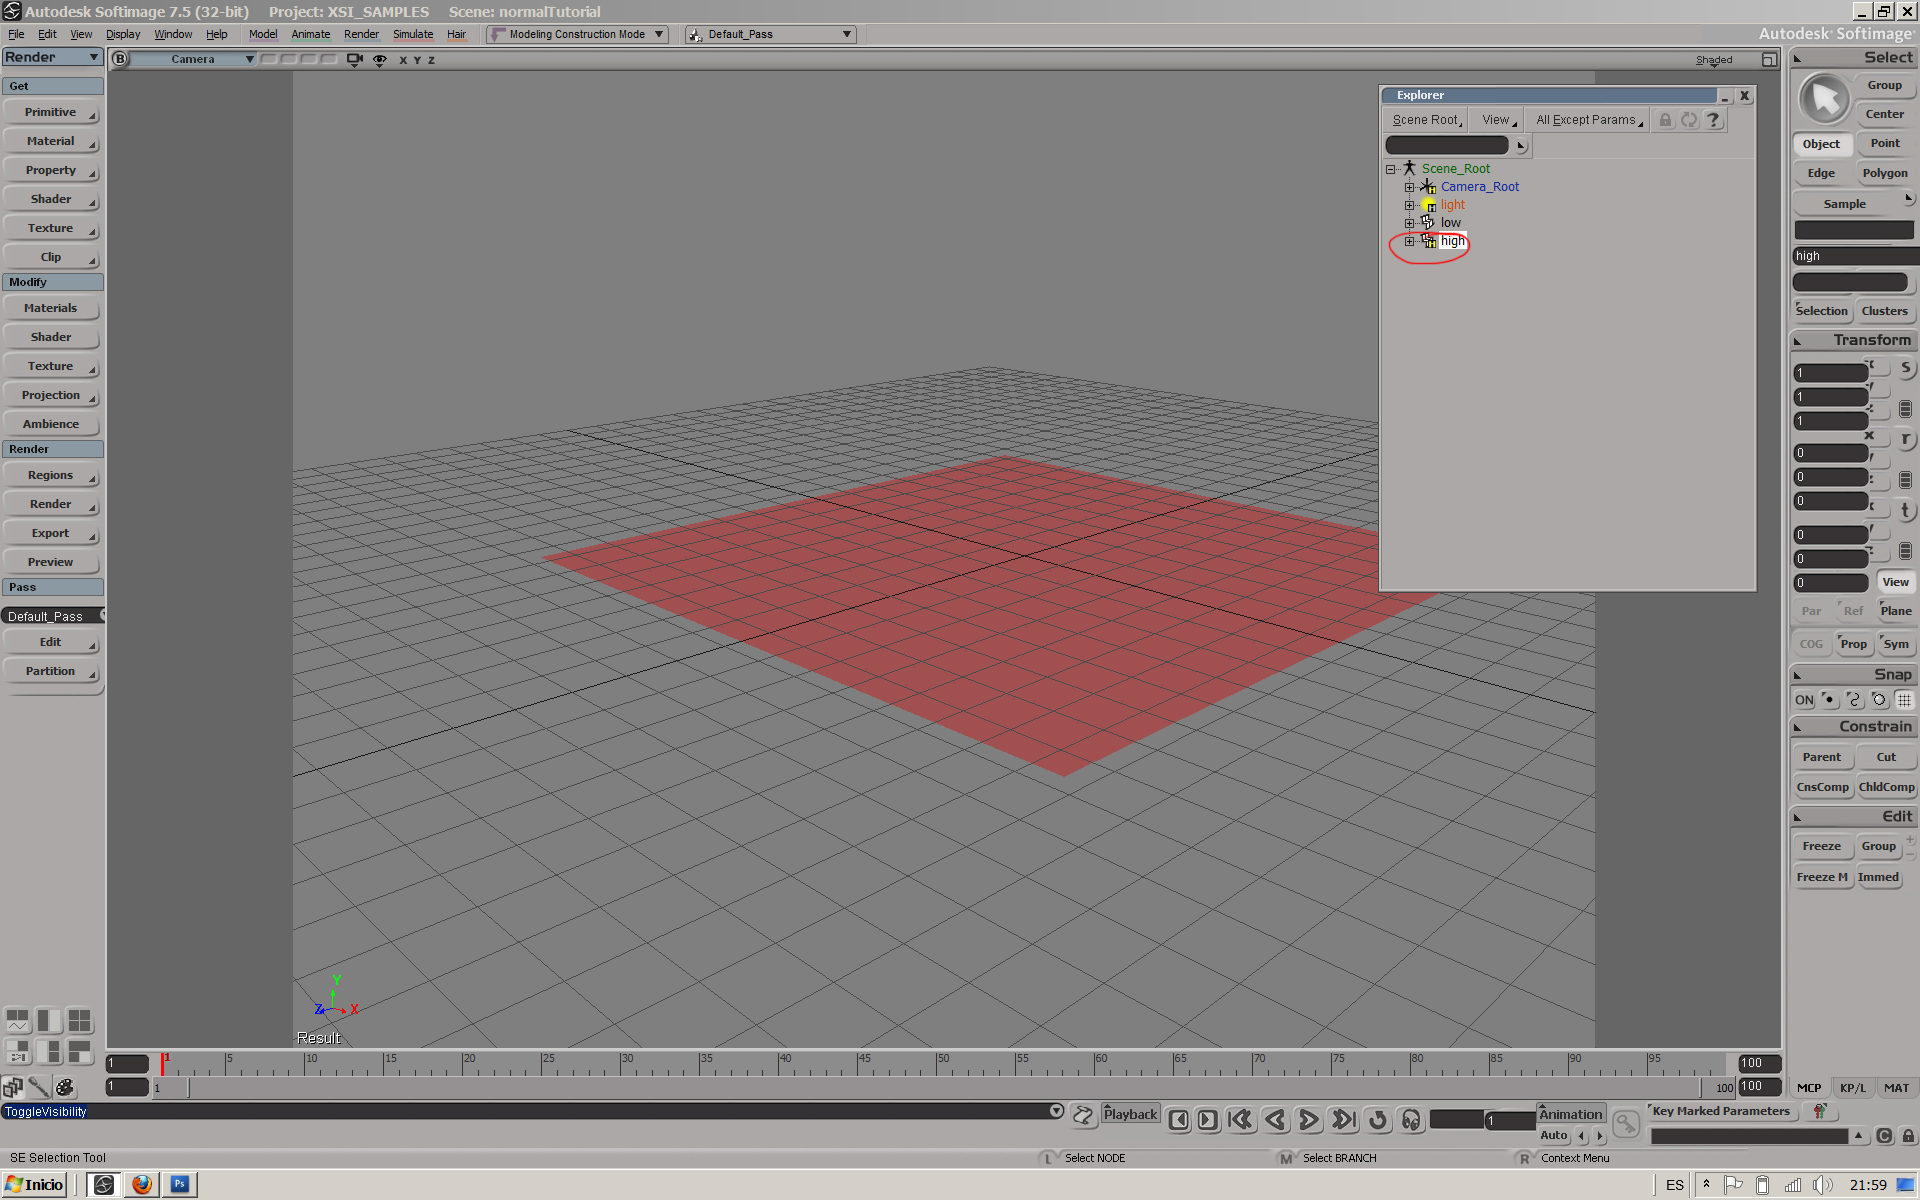Viewport: 1920px width, 1200px height.
Task: Open the All Except Params filter dropdown
Action: (x=1589, y=120)
